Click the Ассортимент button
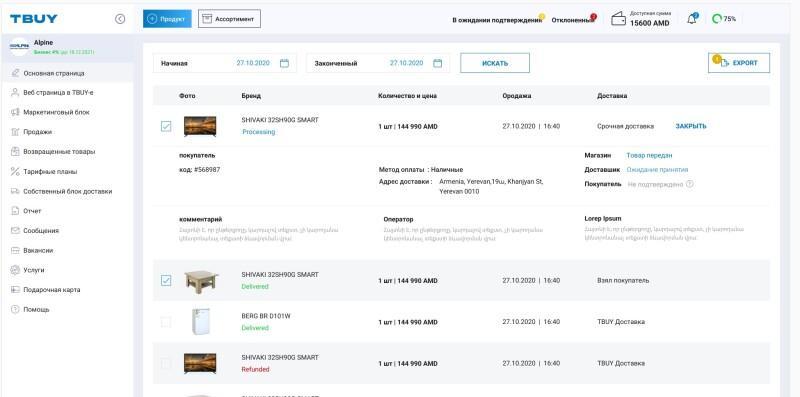Viewport: 800px width, 397px height. tap(230, 19)
